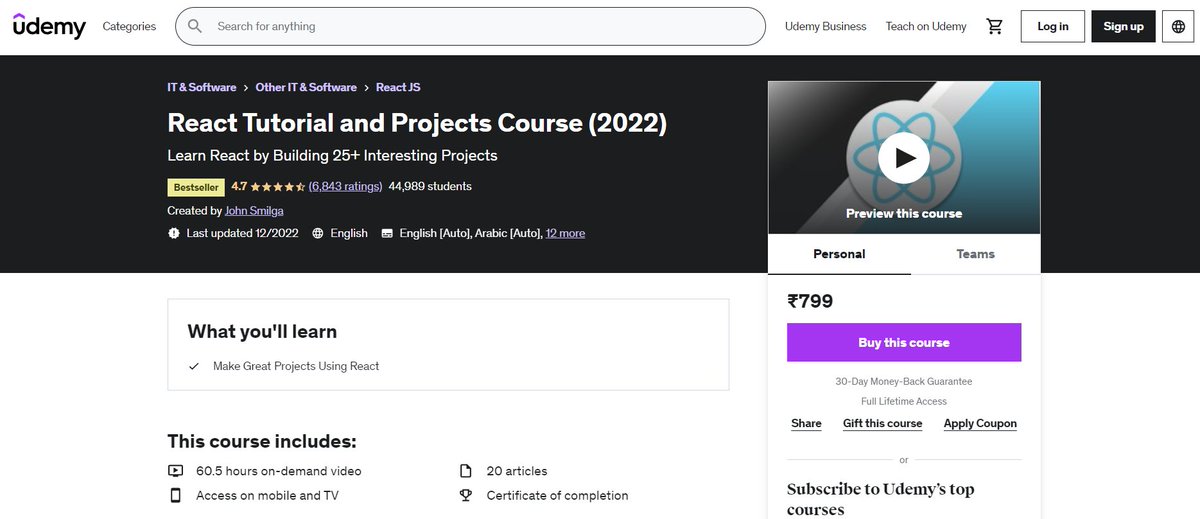Viewport: 1200px width, 519px height.
Task: Click the globe language selector icon
Action: coord(1177,26)
